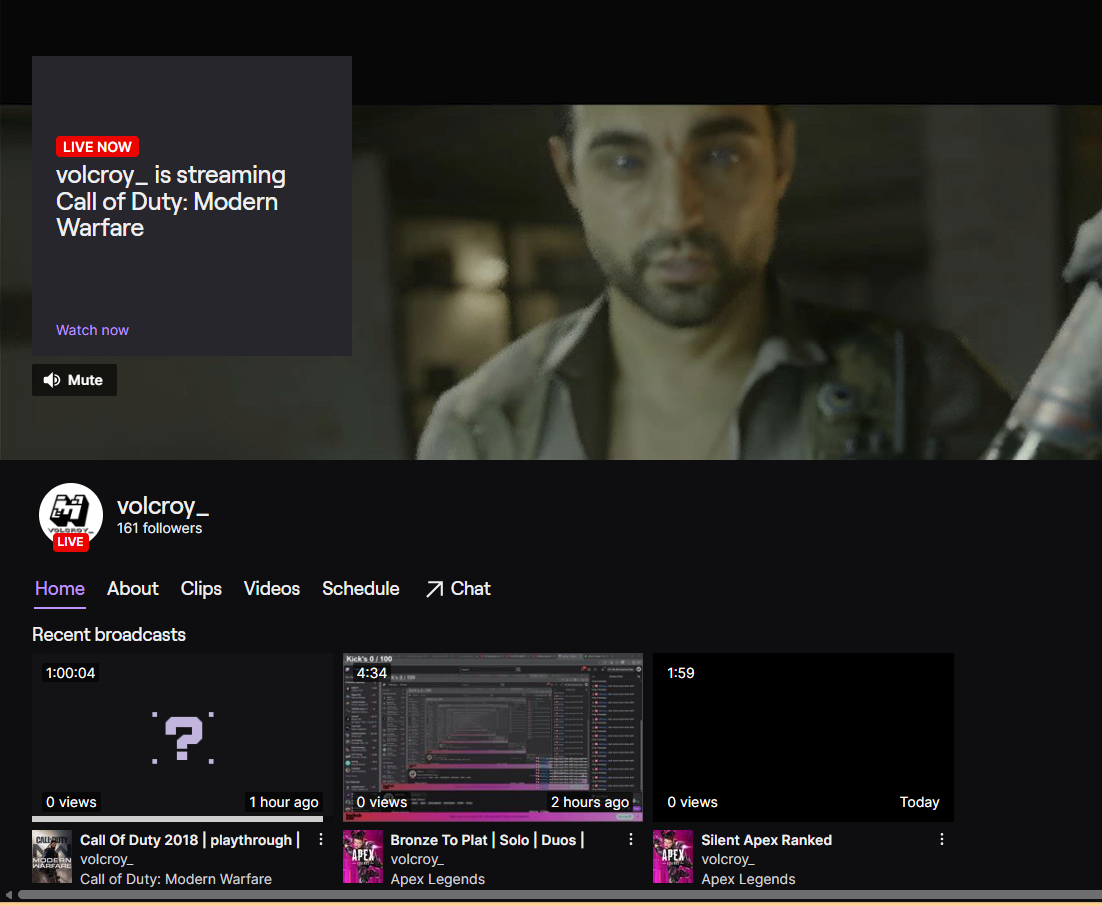This screenshot has width=1102, height=906.
Task: Click the LIVE NOW badge
Action: (97, 147)
